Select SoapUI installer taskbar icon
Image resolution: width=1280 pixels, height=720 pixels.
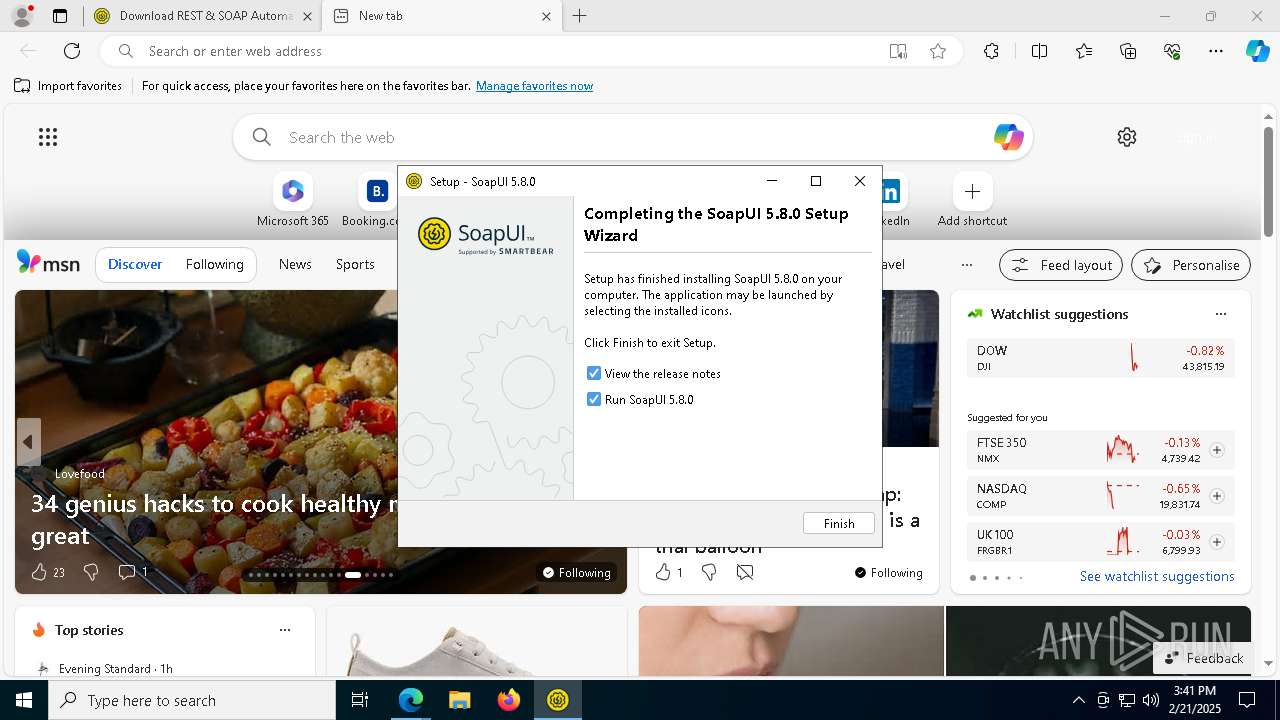(557, 700)
